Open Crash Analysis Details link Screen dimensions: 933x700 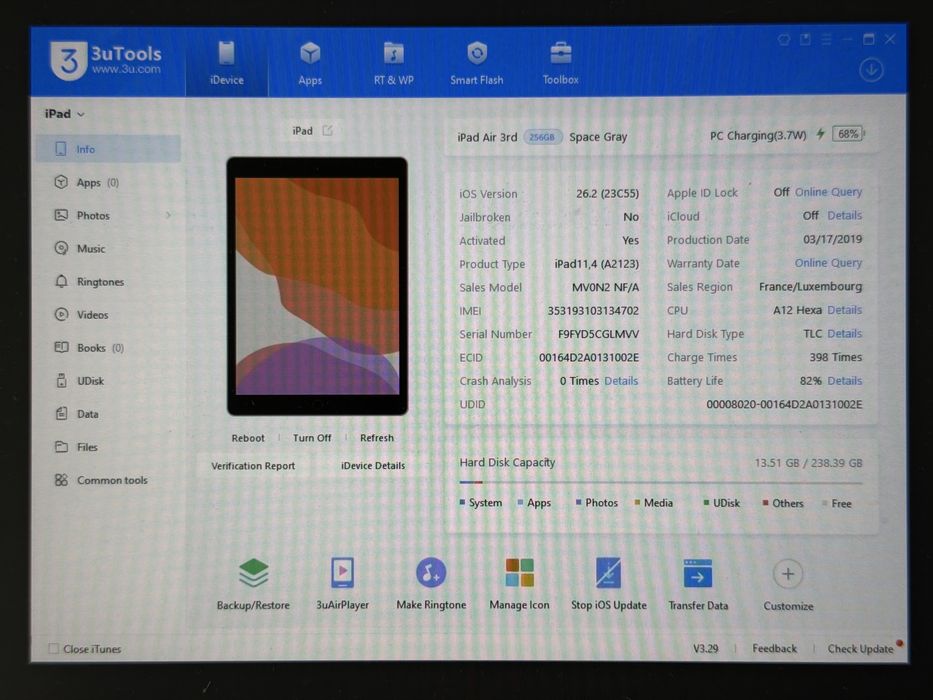point(621,381)
